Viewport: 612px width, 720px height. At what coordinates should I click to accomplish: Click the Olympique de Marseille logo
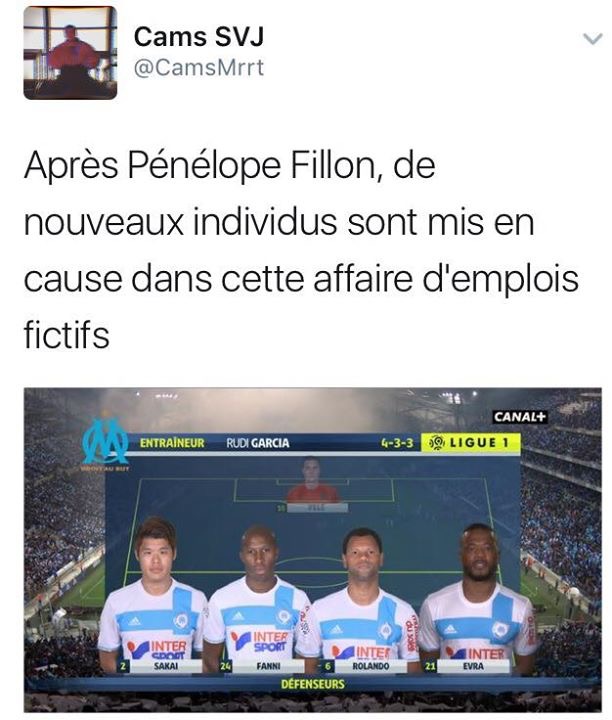coord(106,442)
